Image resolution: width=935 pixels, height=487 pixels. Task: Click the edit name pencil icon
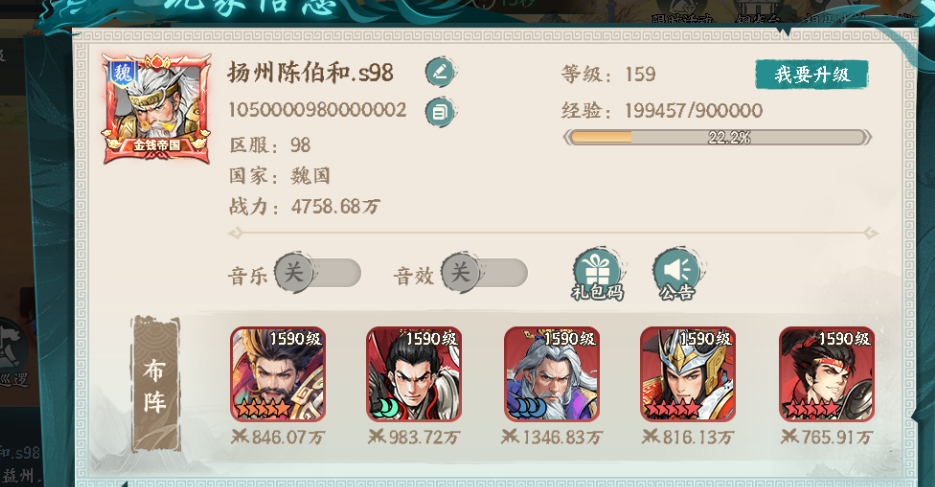tap(440, 72)
